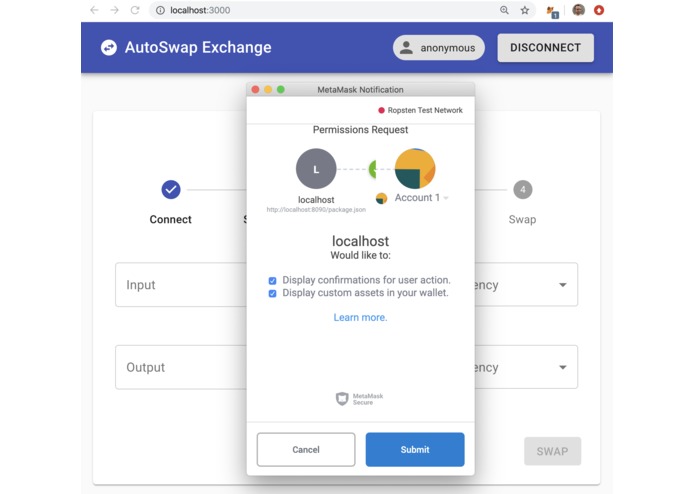This screenshot has width=695, height=494.
Task: Click the grey localhost L avatar
Action: click(316, 169)
